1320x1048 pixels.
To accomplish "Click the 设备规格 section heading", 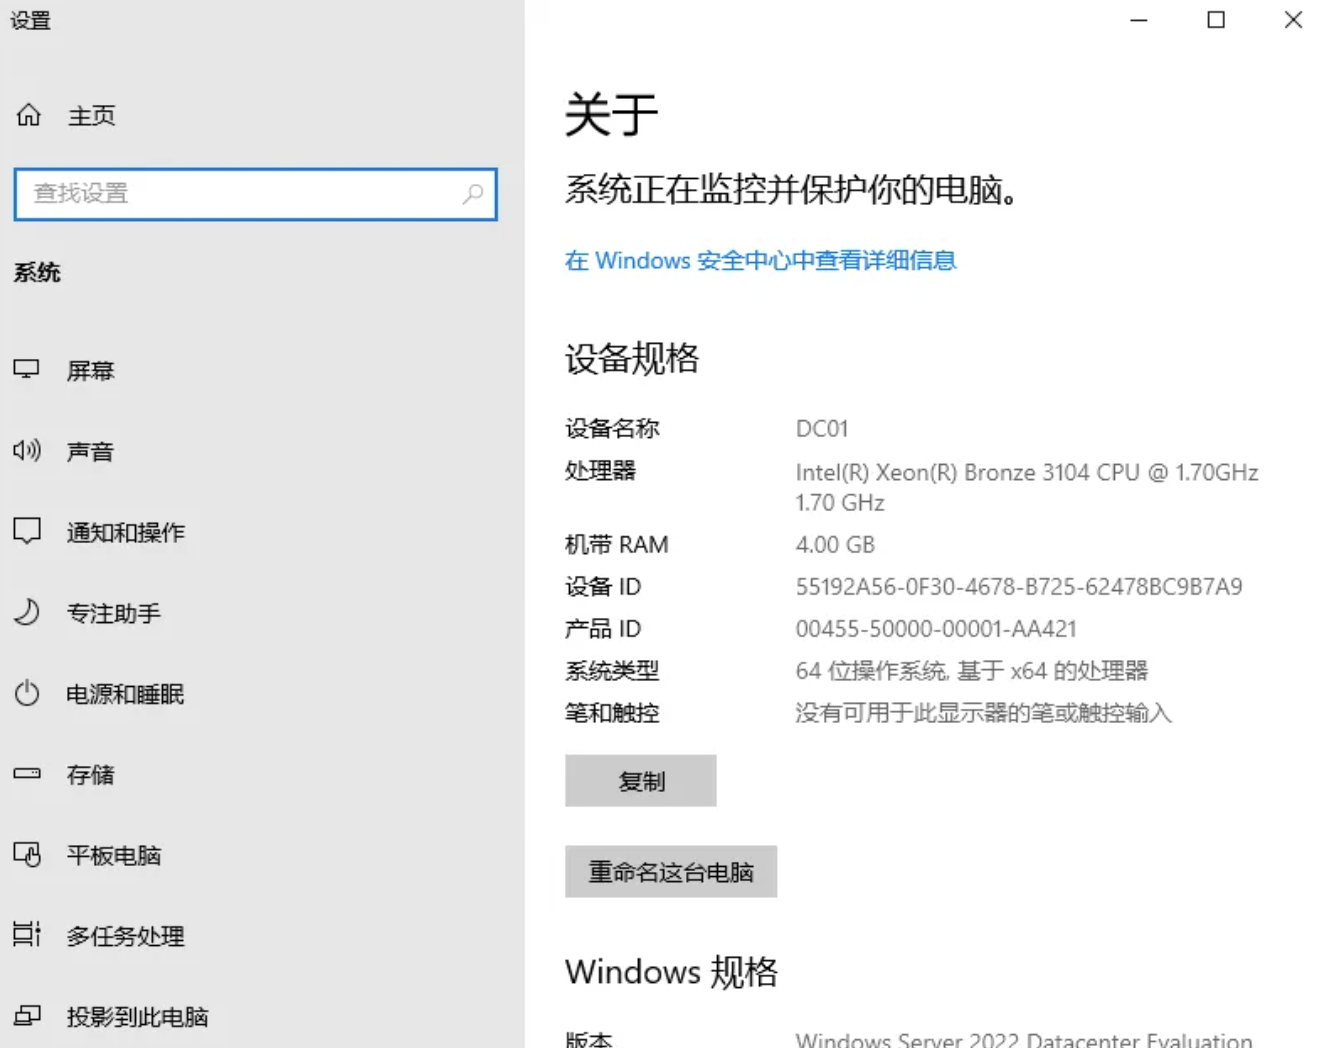I will (632, 358).
